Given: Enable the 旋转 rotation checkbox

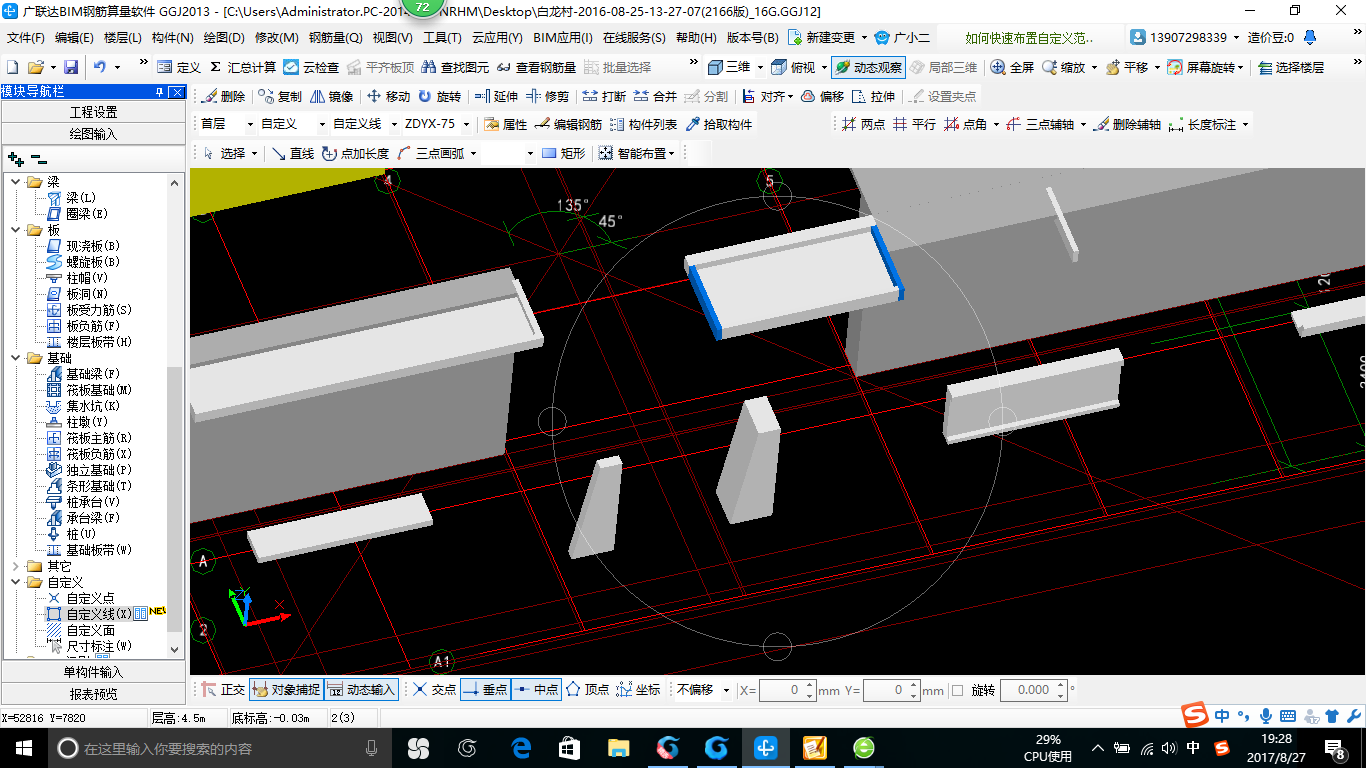Looking at the screenshot, I should click(x=958, y=690).
